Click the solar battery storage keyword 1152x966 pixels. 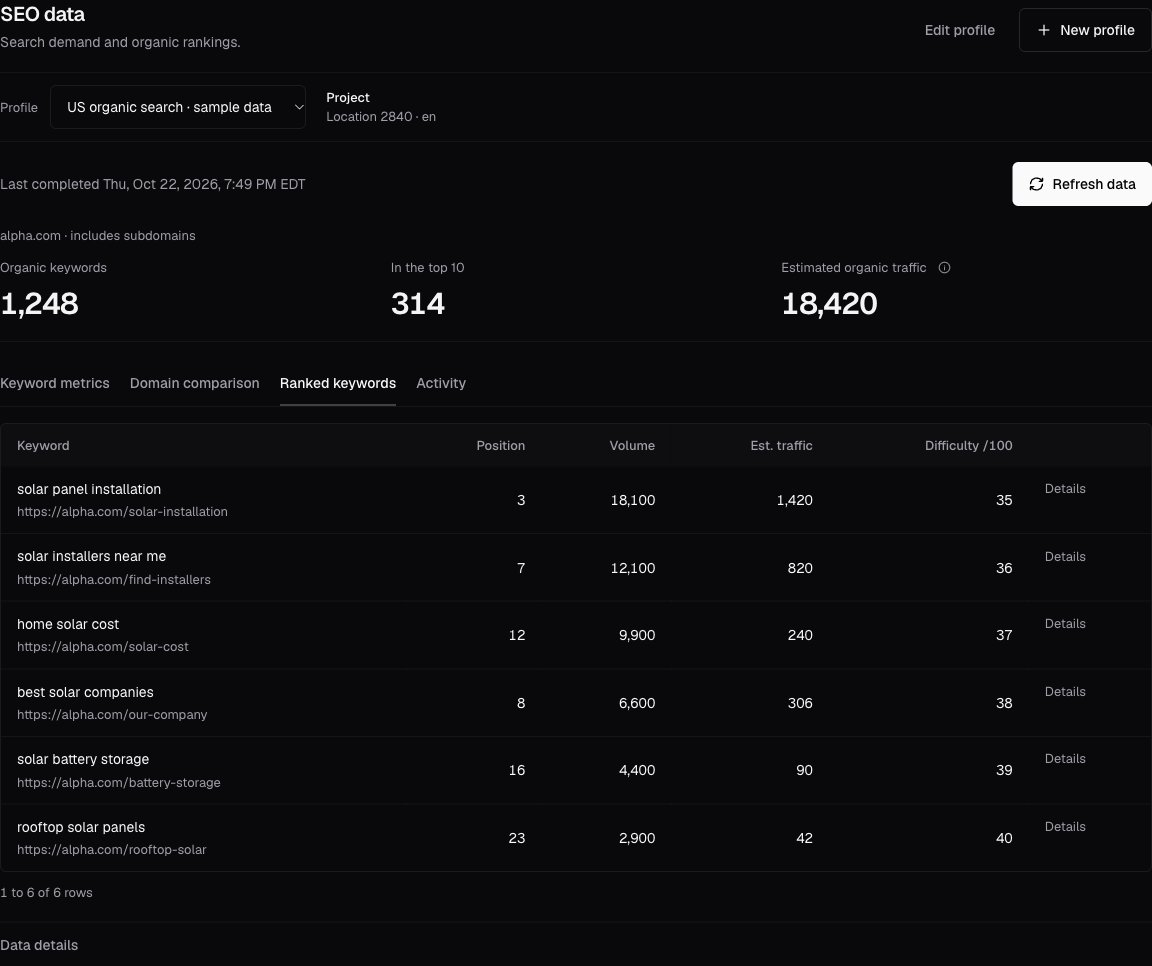click(83, 760)
